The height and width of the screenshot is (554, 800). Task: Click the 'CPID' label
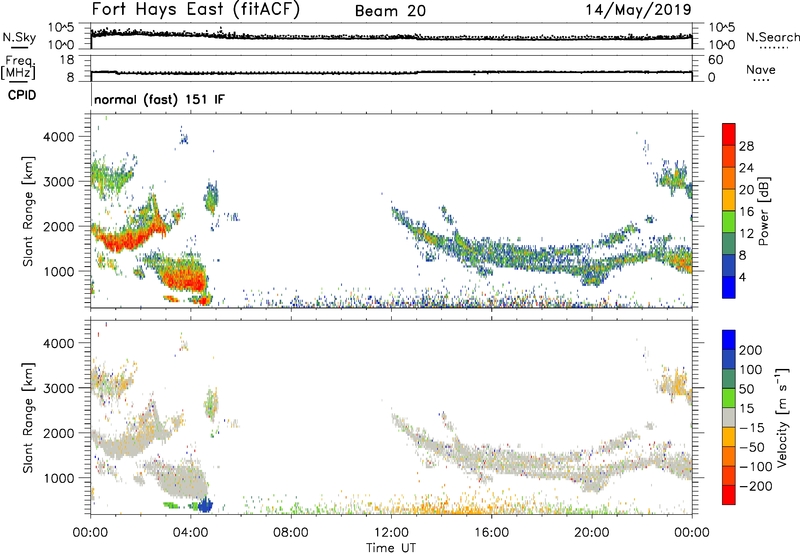(x=22, y=95)
